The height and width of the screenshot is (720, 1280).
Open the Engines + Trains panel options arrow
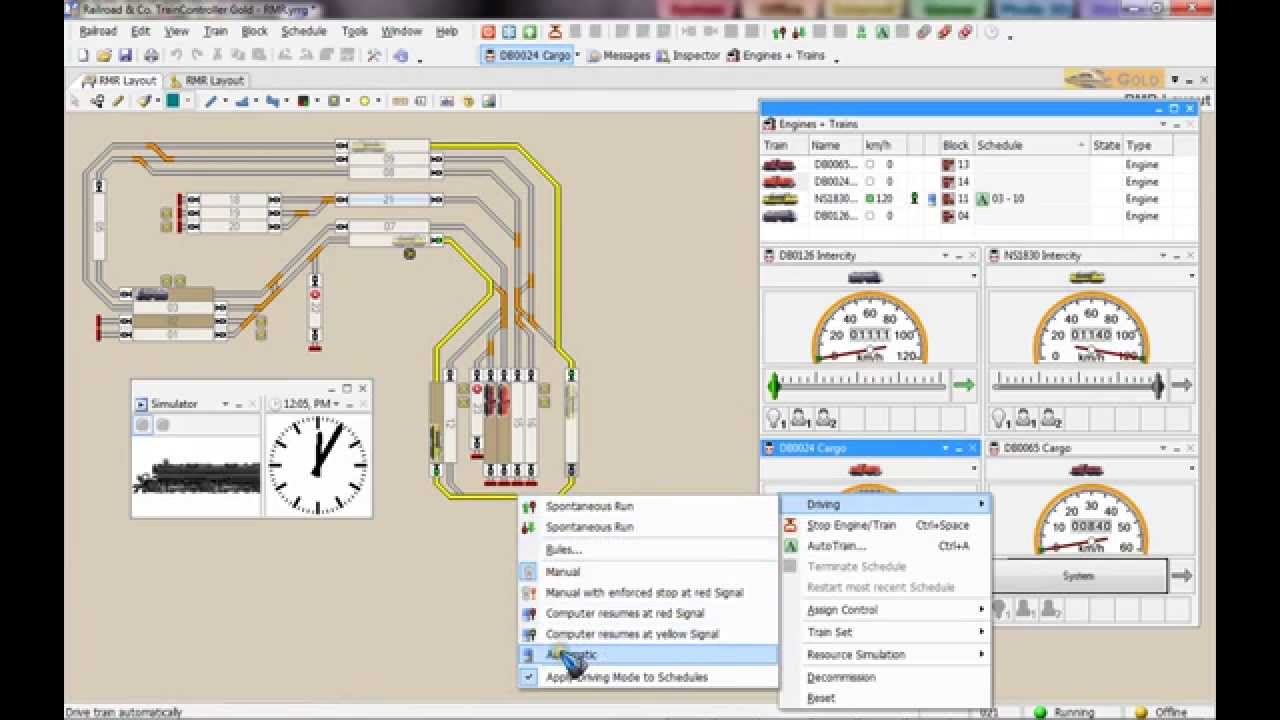(1162, 124)
